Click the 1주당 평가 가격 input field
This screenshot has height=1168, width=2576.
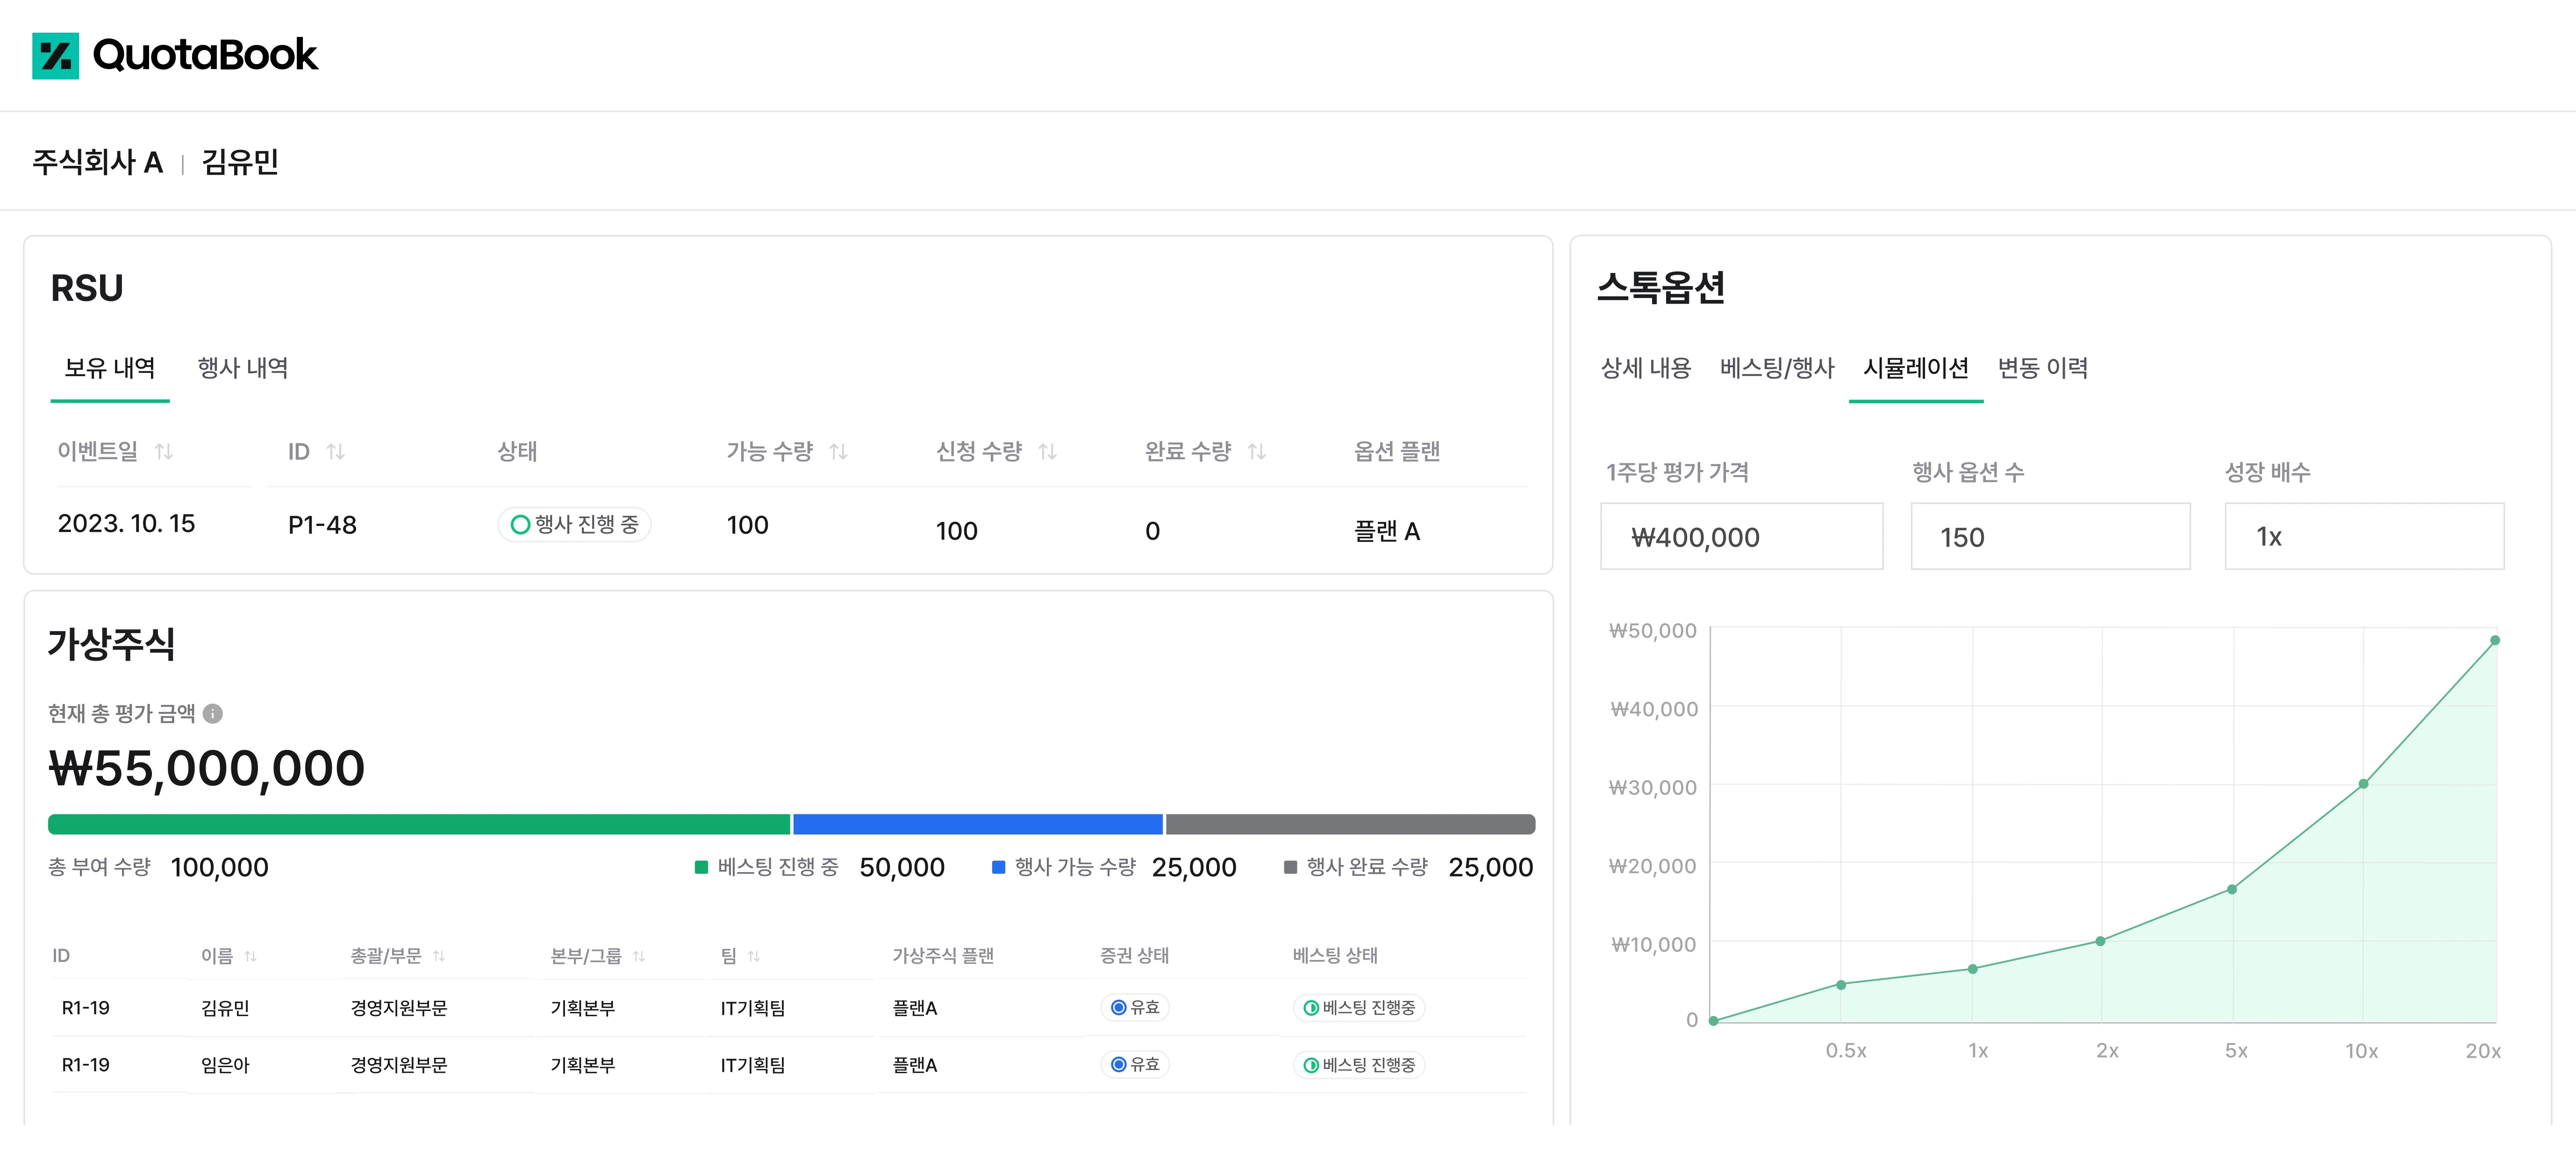coord(1741,536)
